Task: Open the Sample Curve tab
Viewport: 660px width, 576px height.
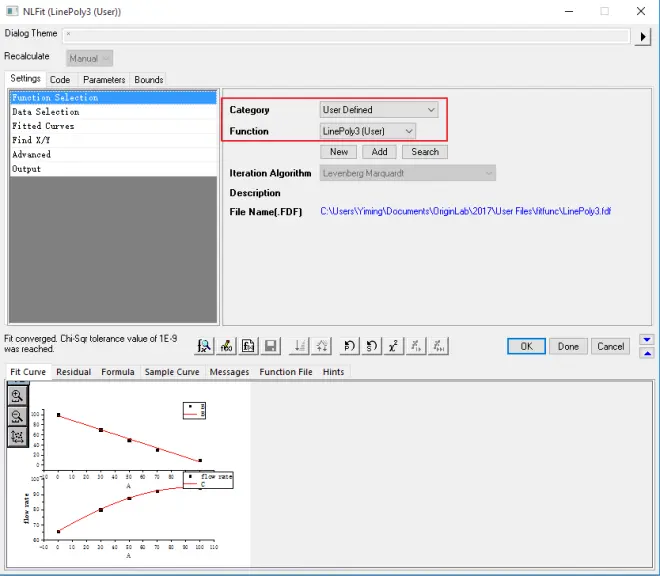Action: (172, 372)
